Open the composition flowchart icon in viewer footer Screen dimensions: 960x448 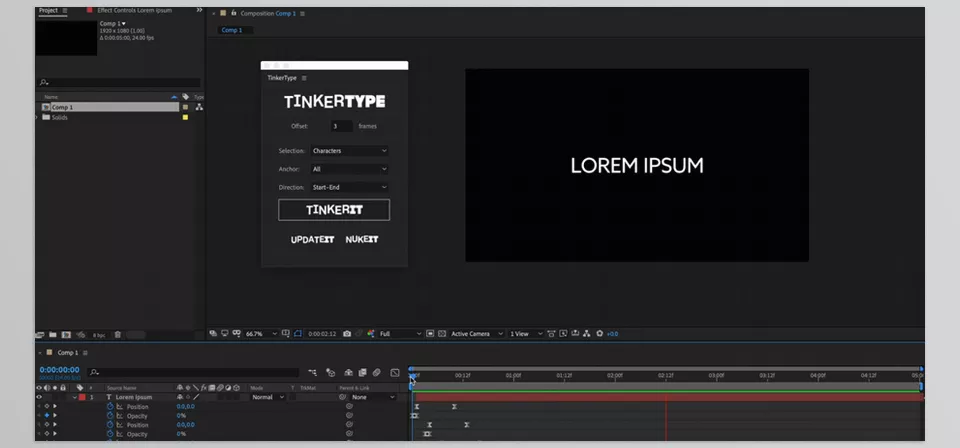[x=587, y=334]
